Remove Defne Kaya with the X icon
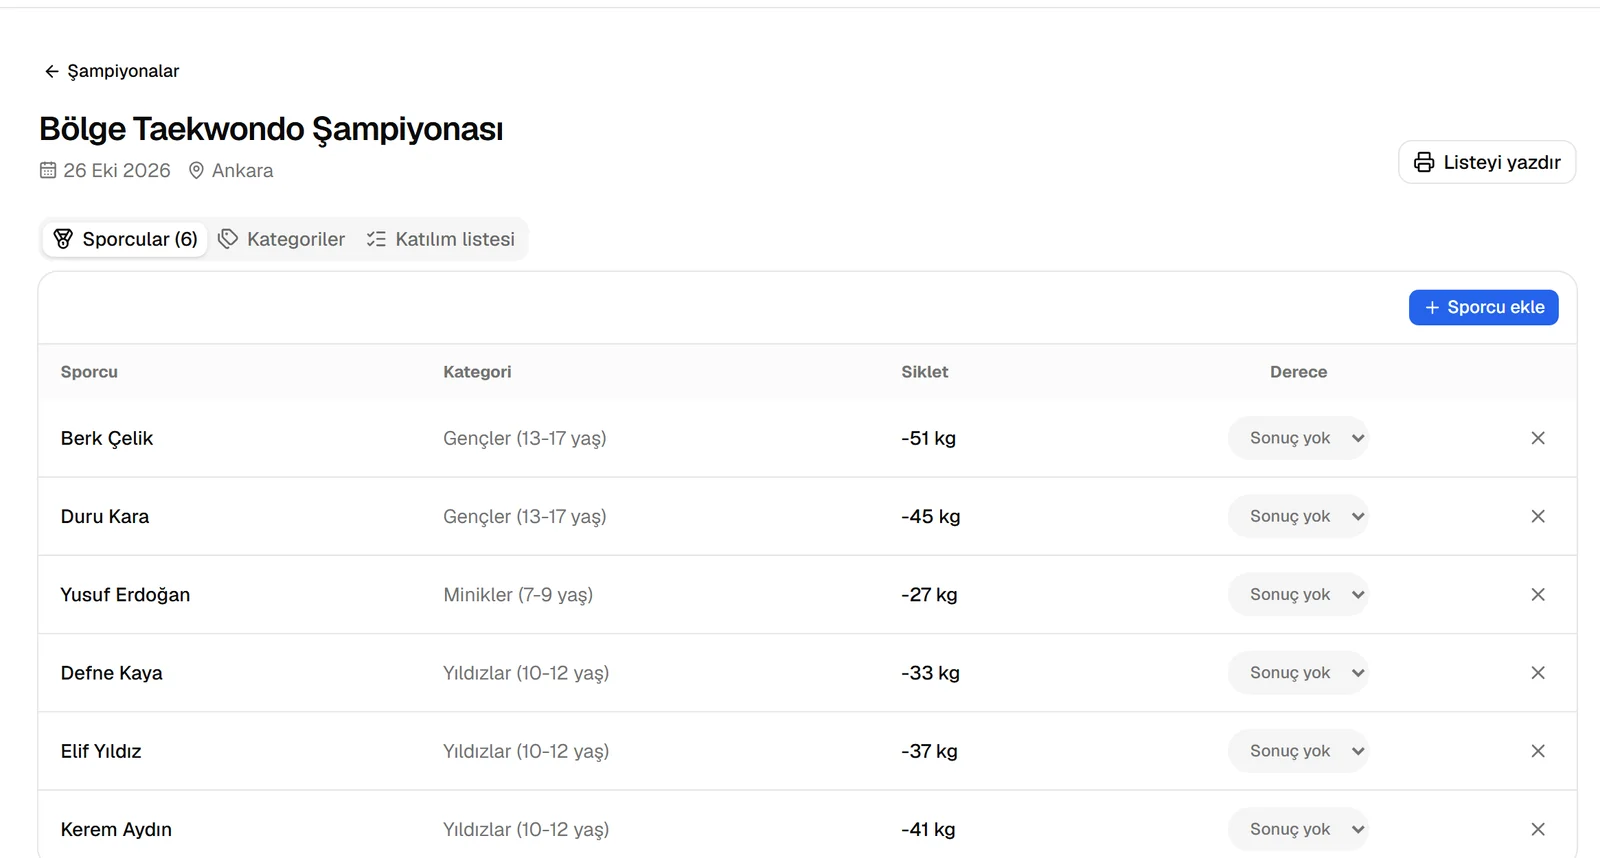The image size is (1600, 858). 1538,673
